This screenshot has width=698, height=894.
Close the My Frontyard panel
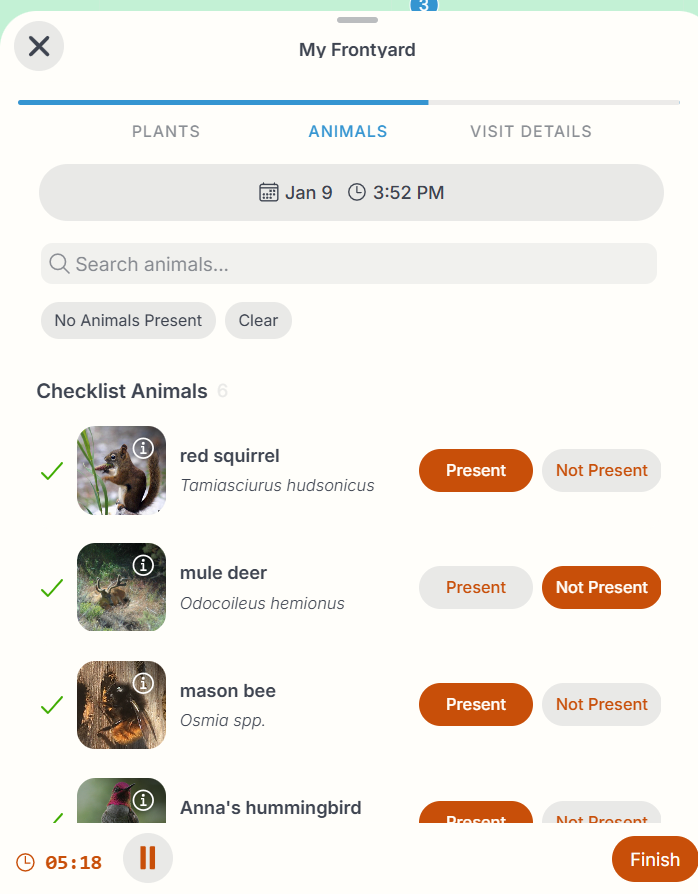point(39,46)
